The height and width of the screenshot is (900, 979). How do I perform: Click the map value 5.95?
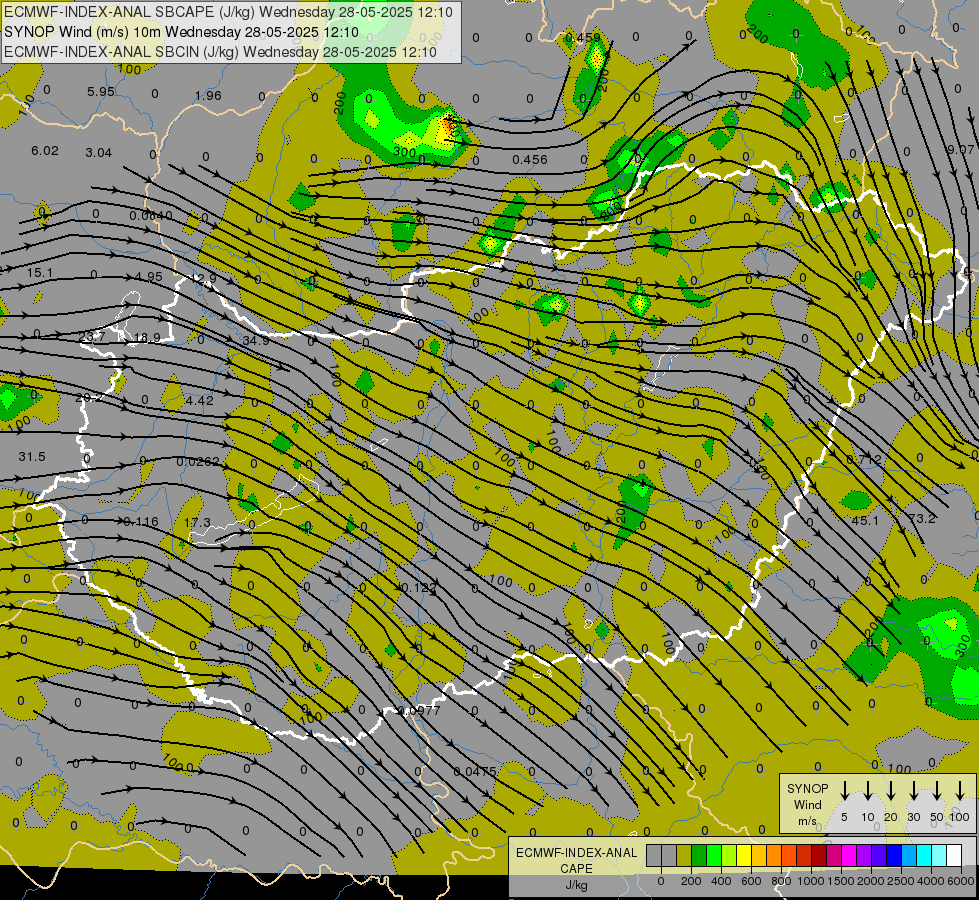point(101,92)
